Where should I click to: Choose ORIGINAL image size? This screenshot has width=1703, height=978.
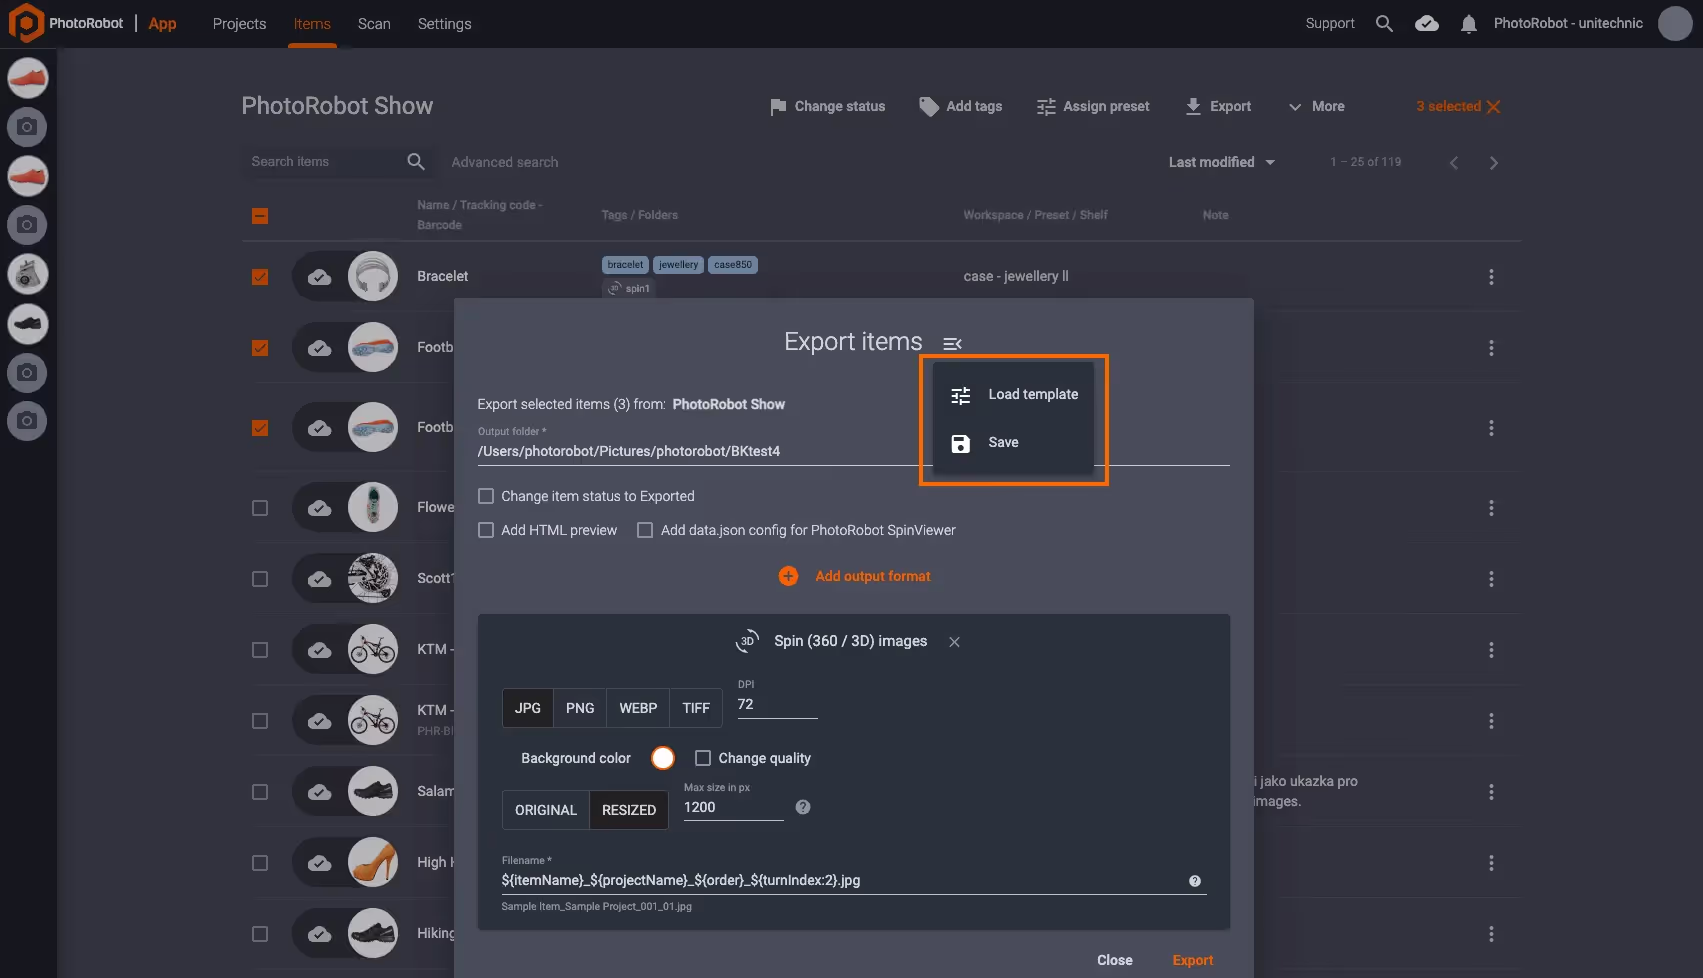[546, 810]
